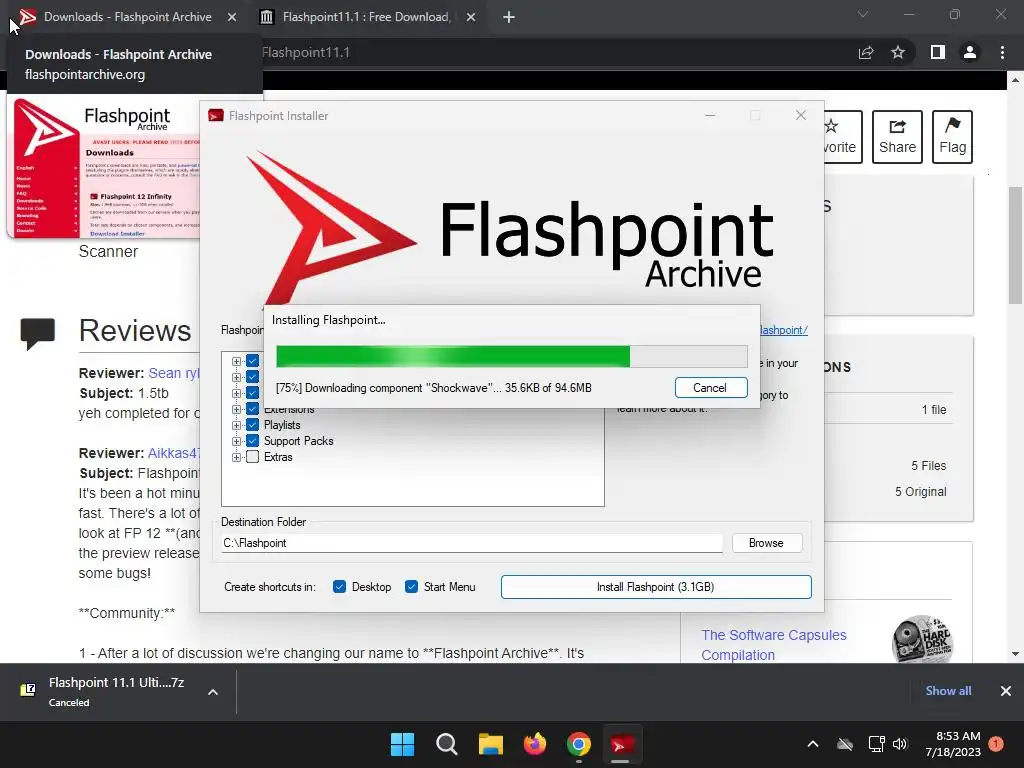Image resolution: width=1024 pixels, height=768 pixels.
Task: Open File Explorer from taskbar
Action: pyautogui.click(x=490, y=744)
